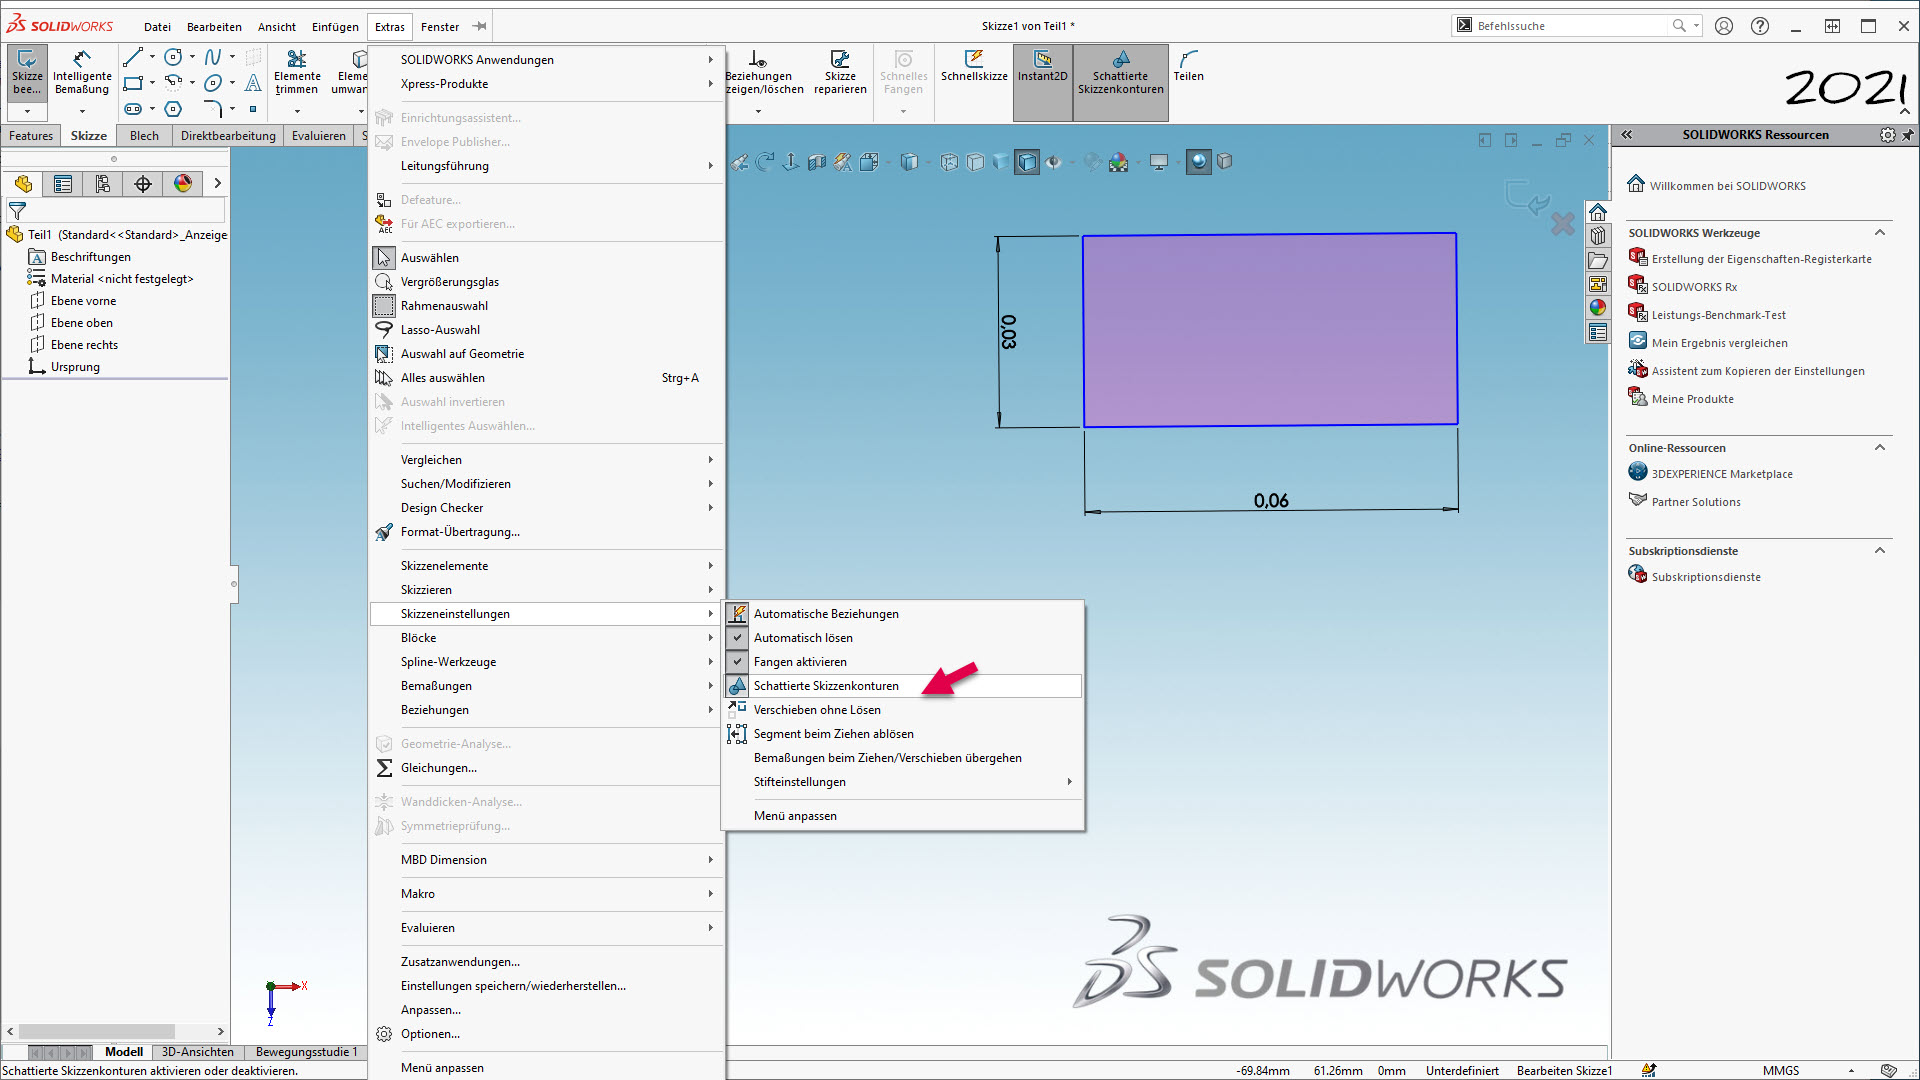Select Ebene vorne in feature tree
This screenshot has width=1920, height=1080.
point(83,301)
